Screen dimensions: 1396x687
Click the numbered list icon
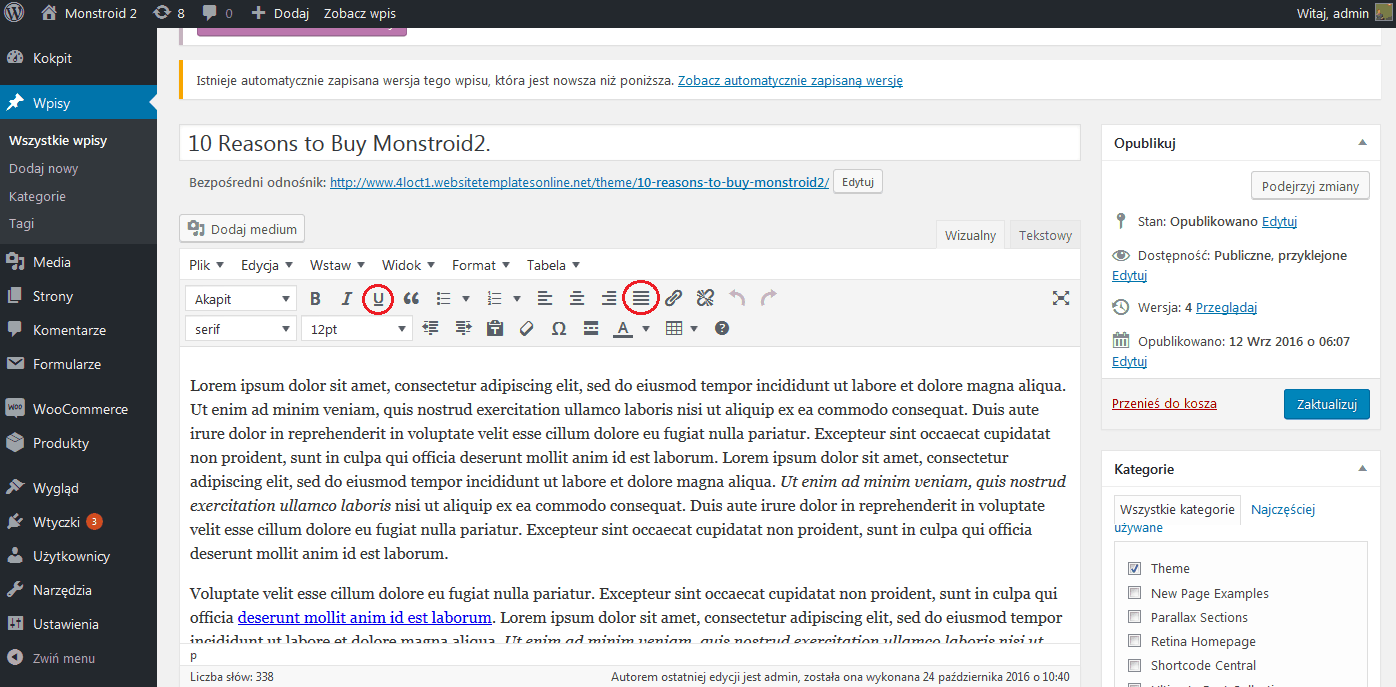pyautogui.click(x=494, y=298)
